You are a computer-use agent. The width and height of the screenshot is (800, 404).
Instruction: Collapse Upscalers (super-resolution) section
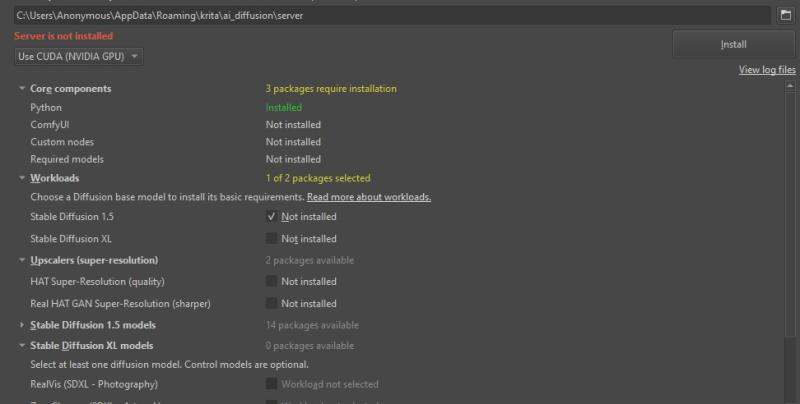(22, 260)
